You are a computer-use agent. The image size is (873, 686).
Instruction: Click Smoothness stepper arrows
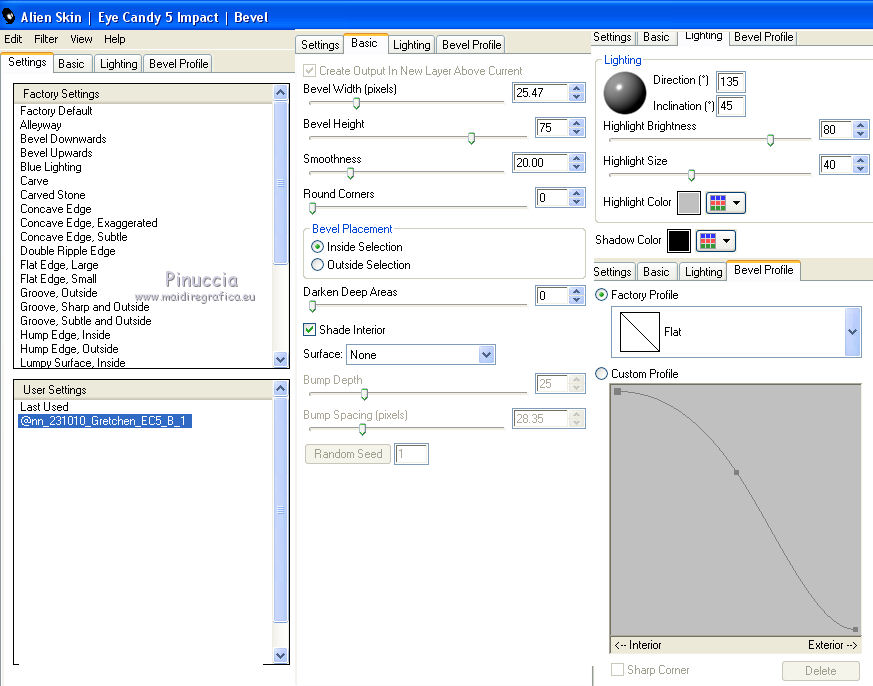click(x=577, y=163)
